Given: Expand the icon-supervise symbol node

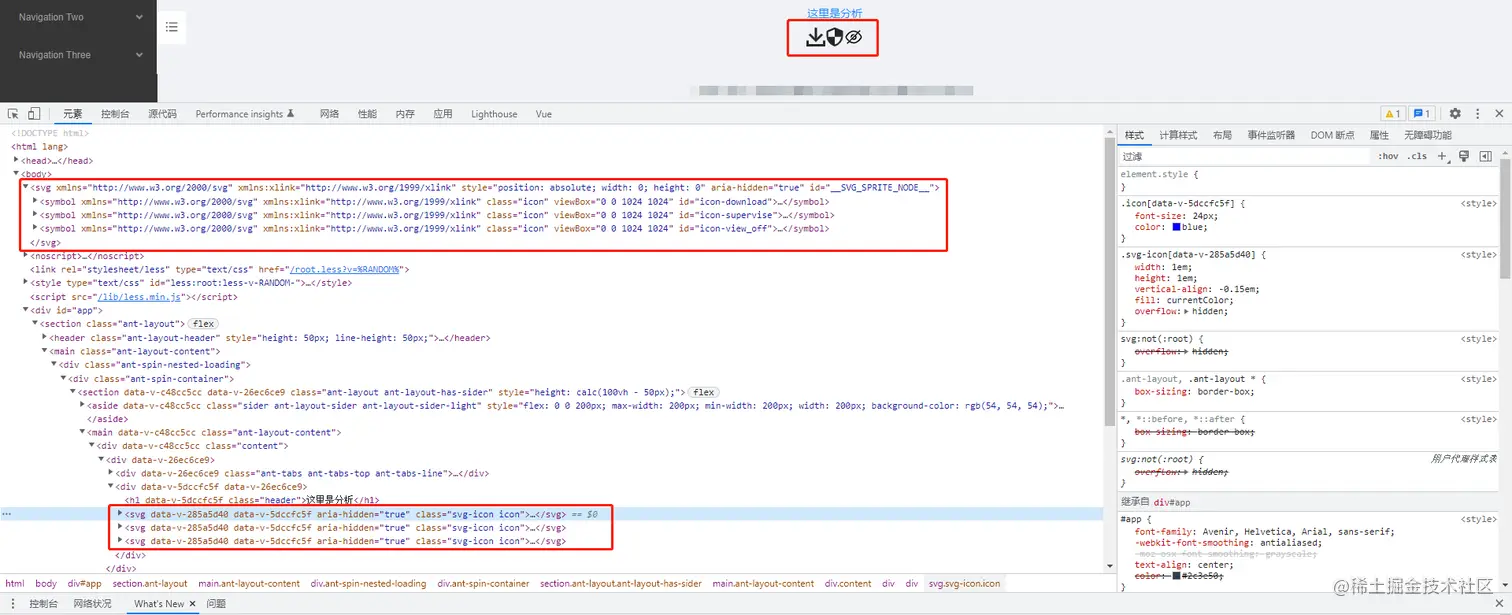Looking at the screenshot, I should click(35, 215).
